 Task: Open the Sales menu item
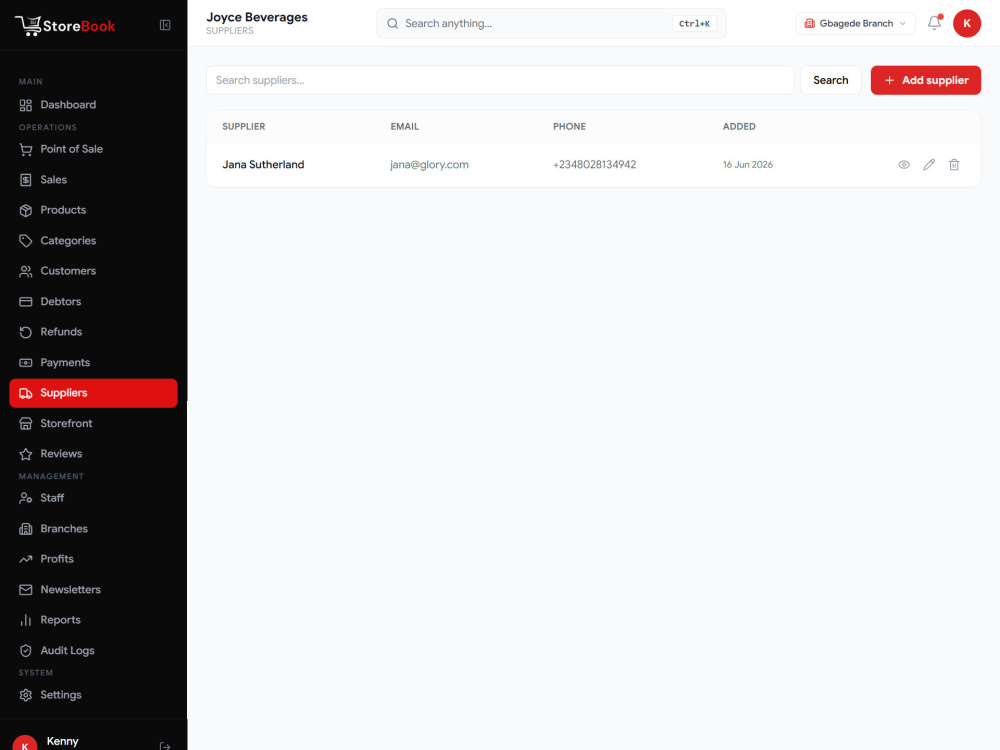(93, 179)
